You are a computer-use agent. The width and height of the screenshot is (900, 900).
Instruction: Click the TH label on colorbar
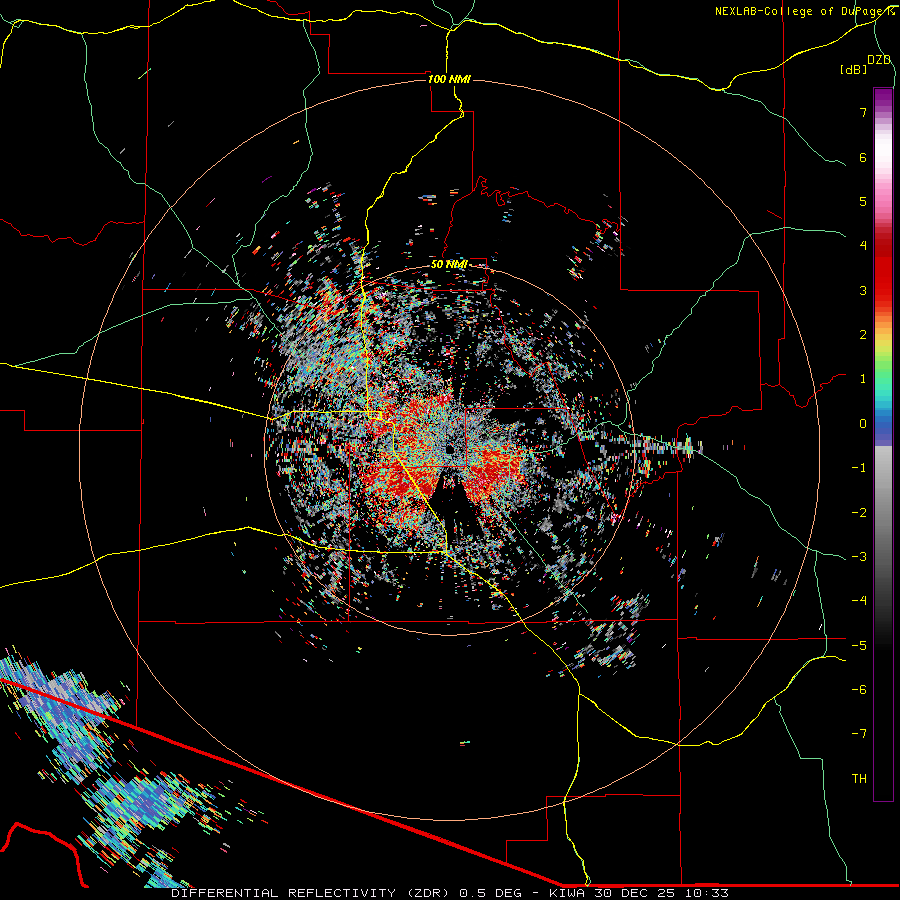tap(859, 778)
